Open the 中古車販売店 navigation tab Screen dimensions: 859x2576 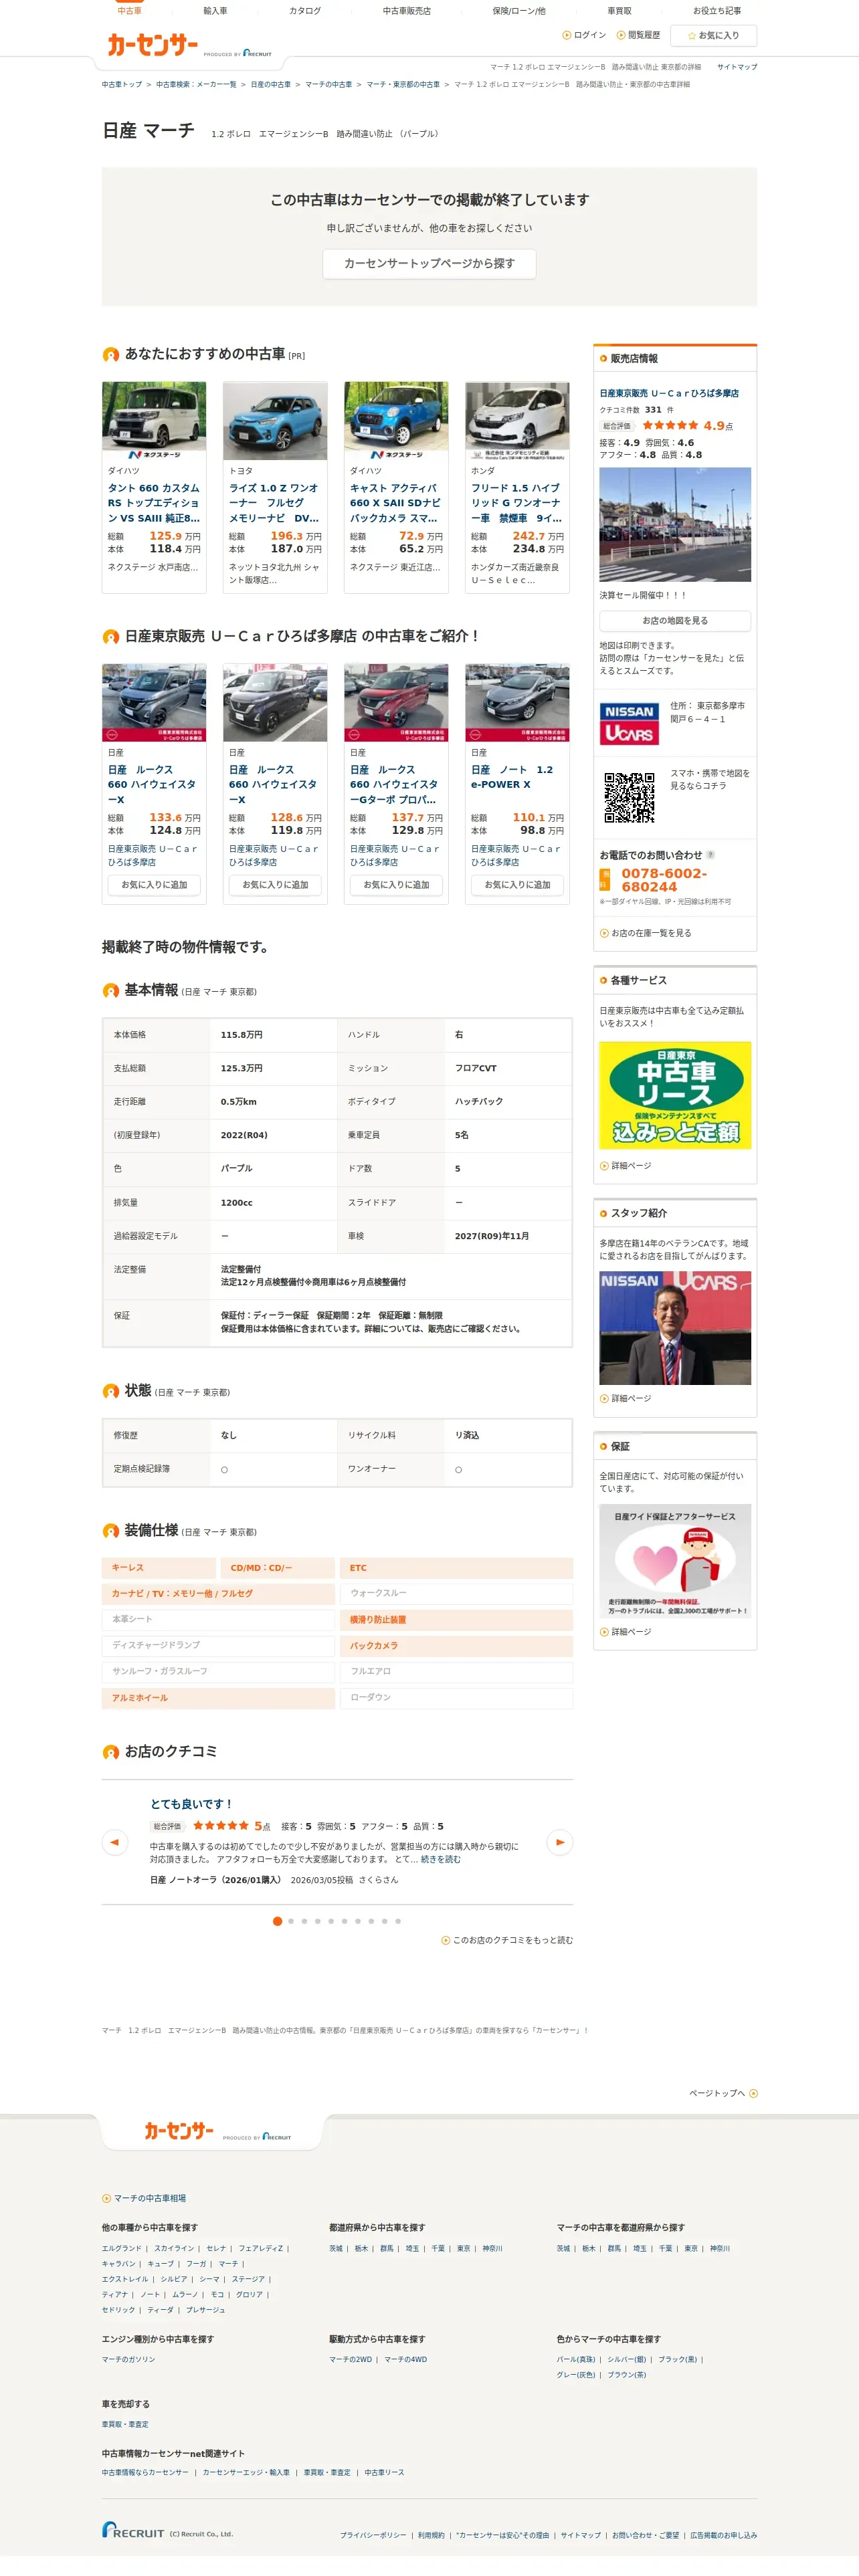tap(406, 10)
